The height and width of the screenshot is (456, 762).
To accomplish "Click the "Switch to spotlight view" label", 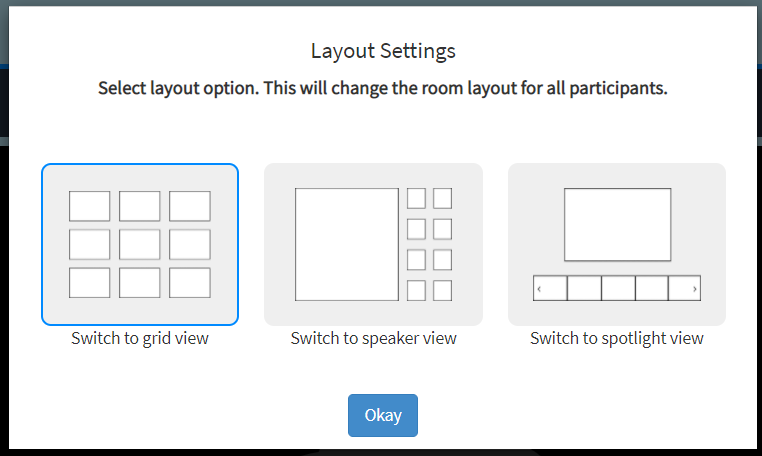I will pyautogui.click(x=617, y=338).
